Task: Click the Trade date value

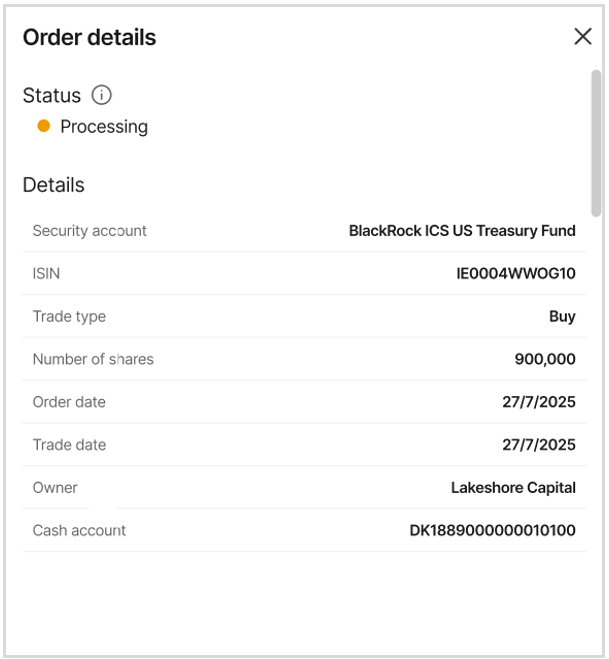Action: point(539,445)
